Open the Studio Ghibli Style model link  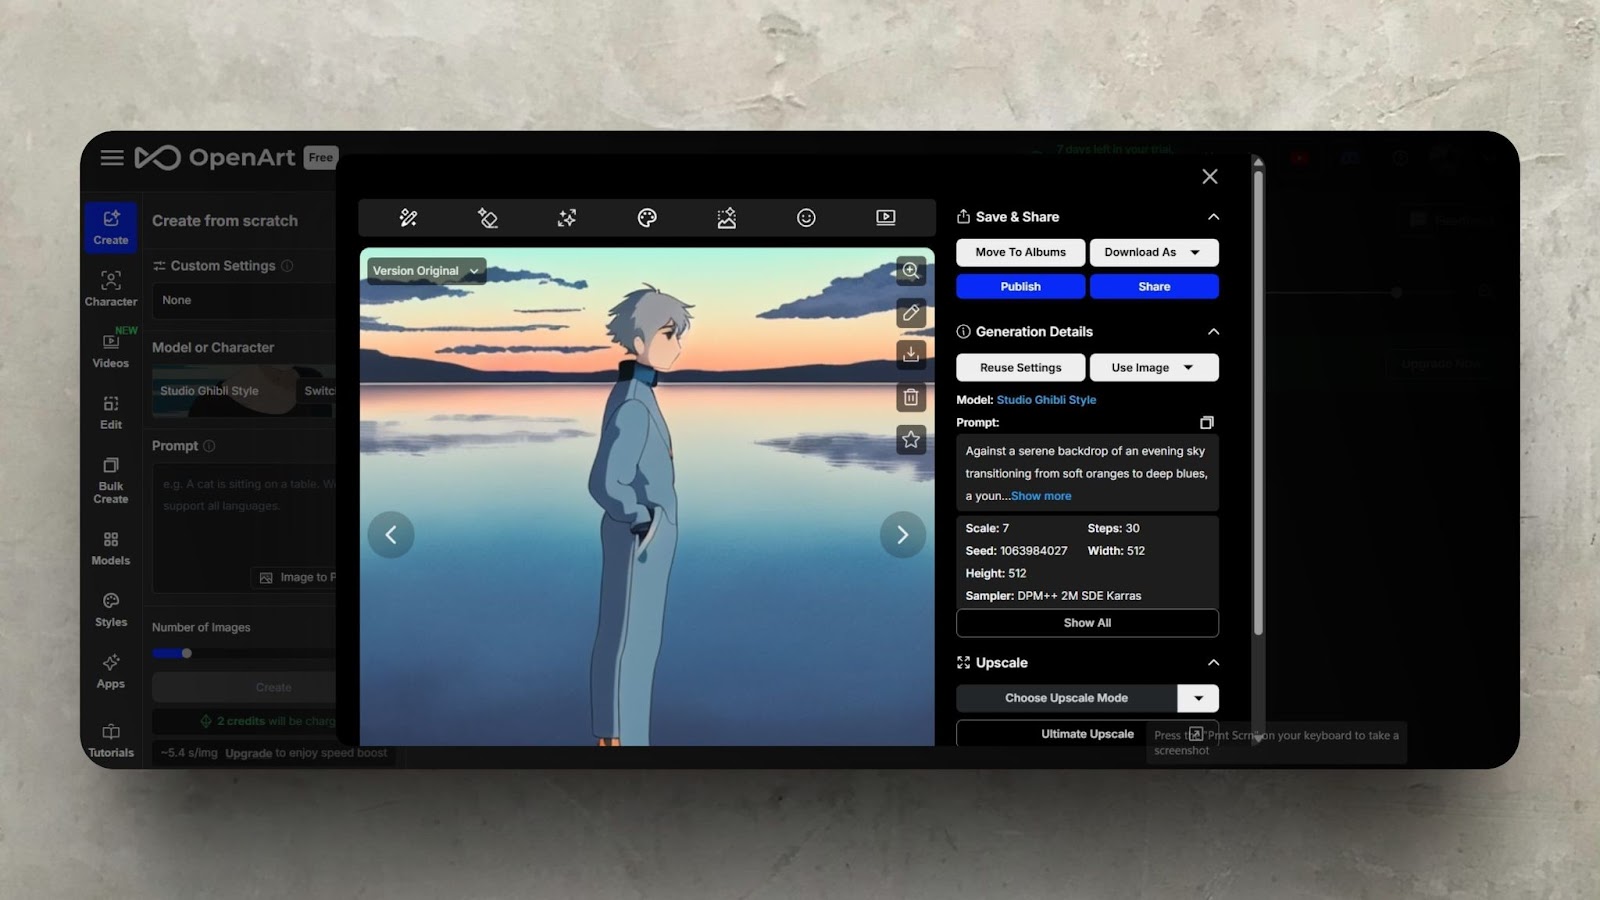click(x=1046, y=400)
